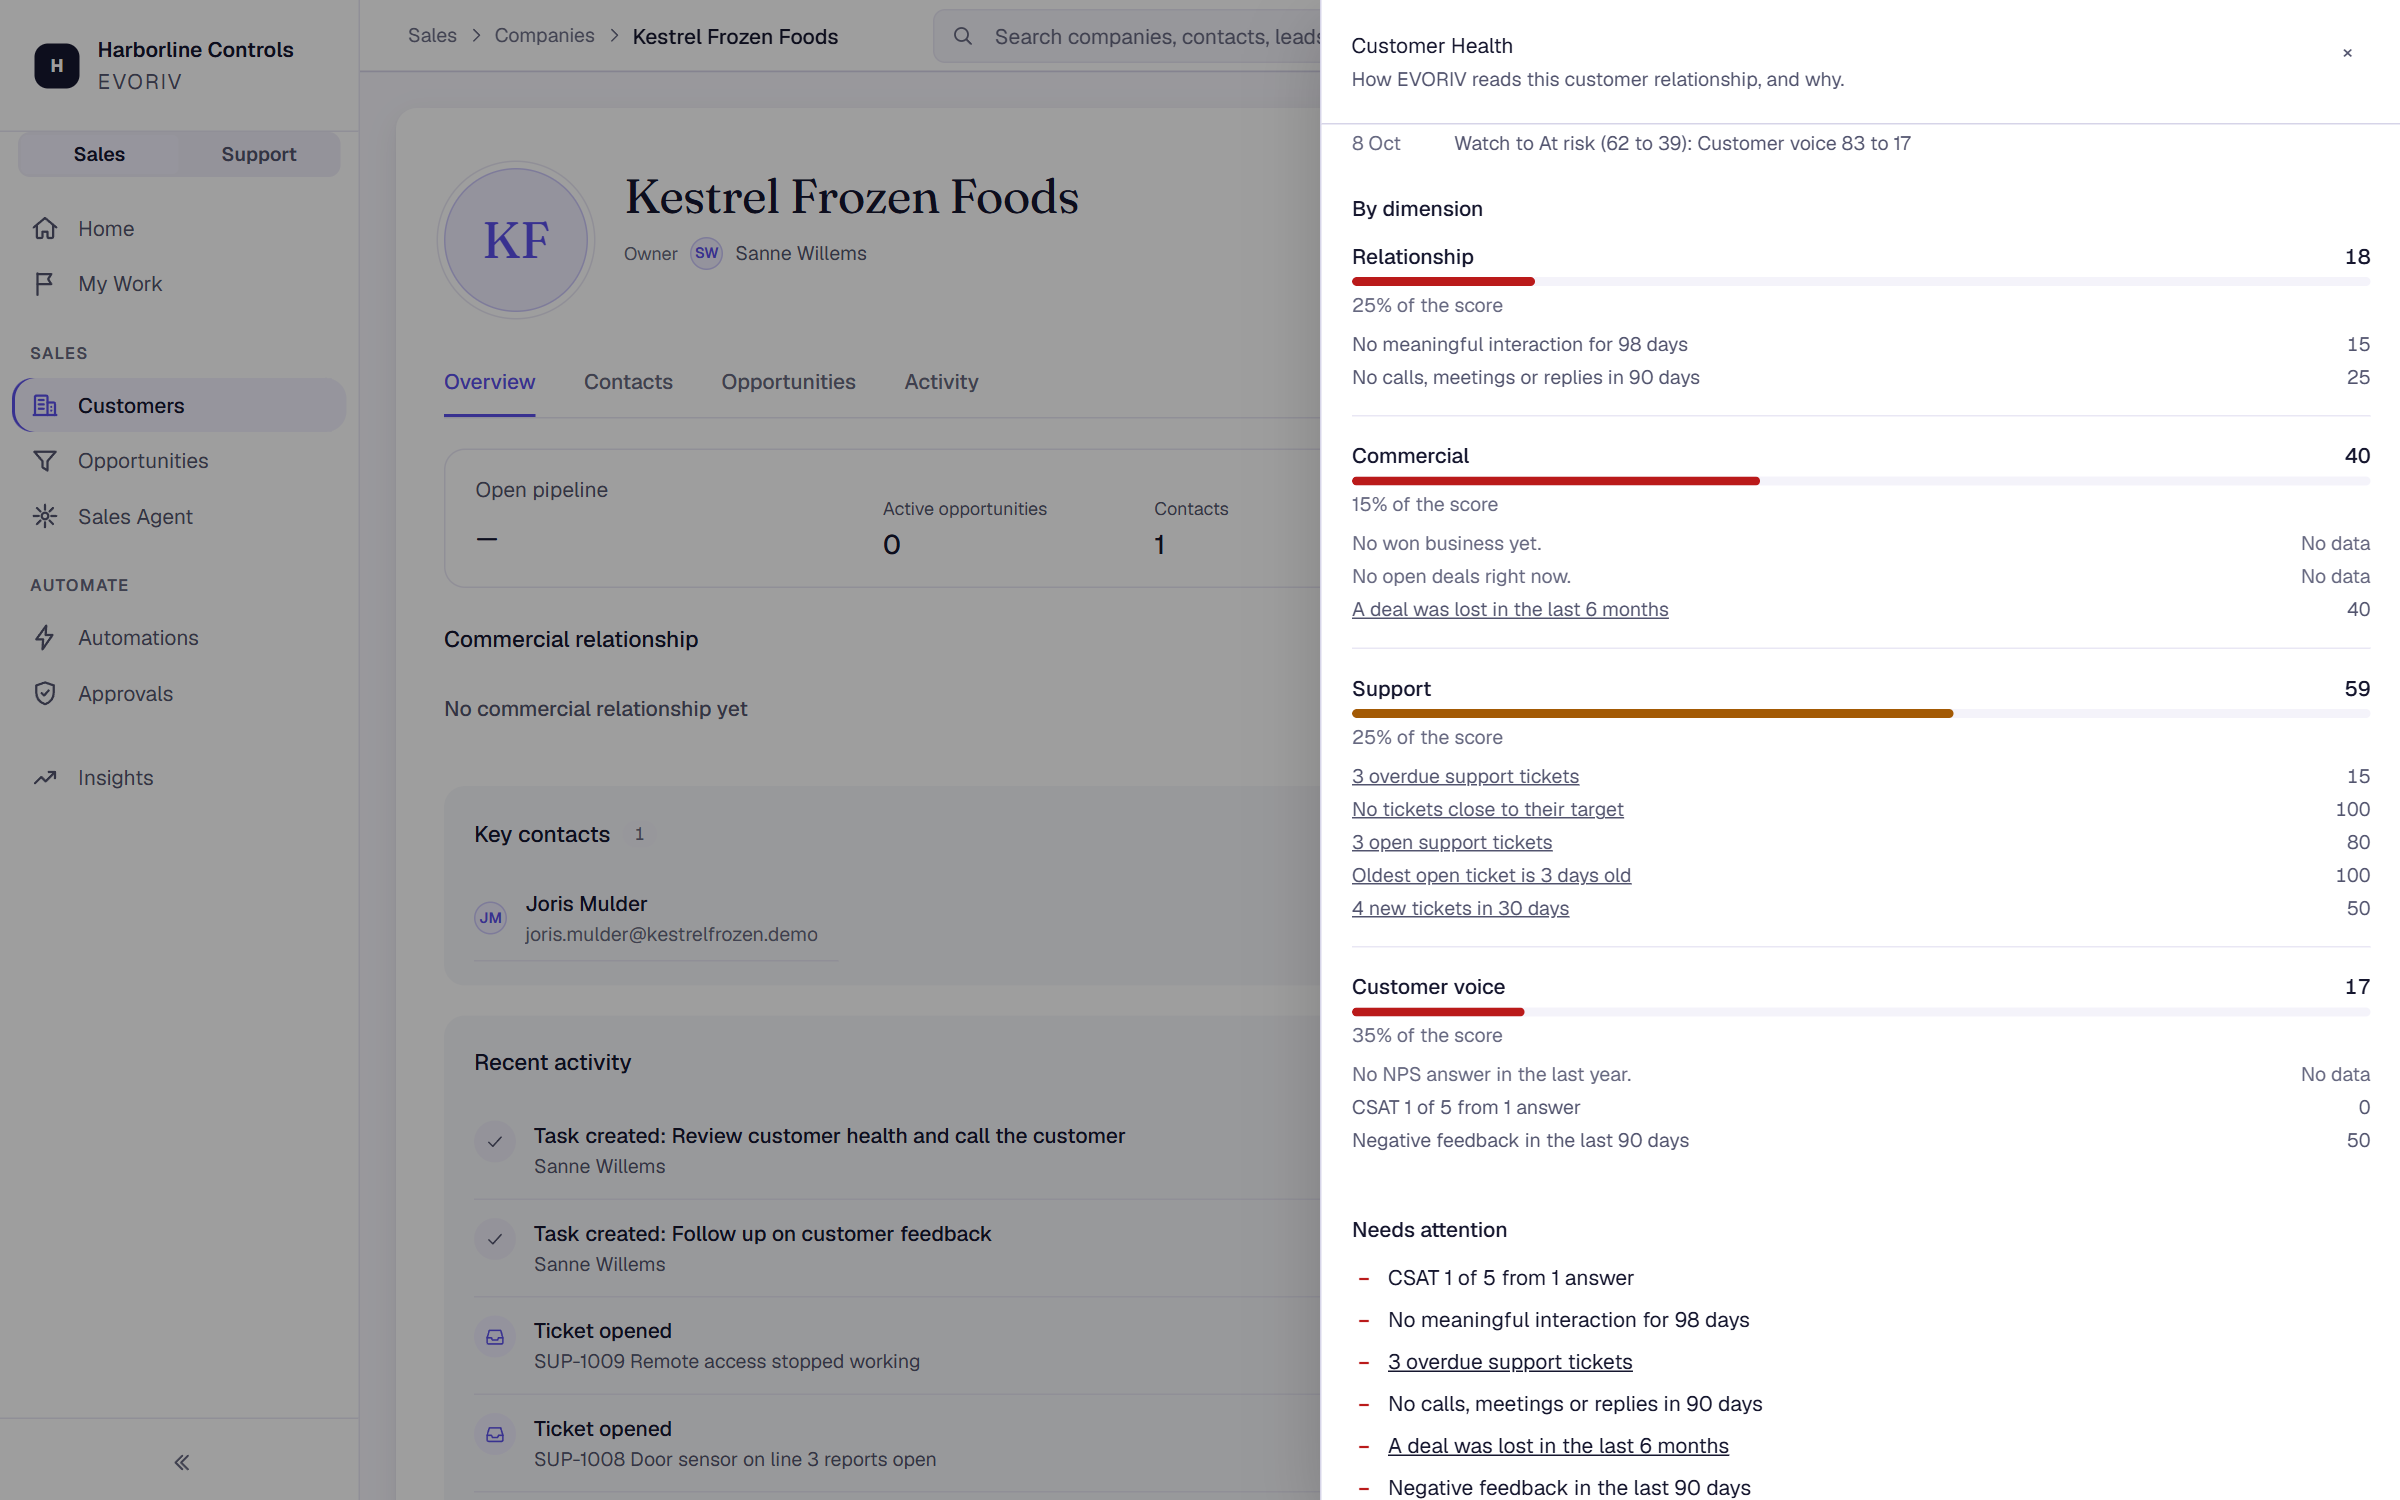The image size is (2400, 1500).
Task: Go to Sales in the breadcrumb
Action: click(x=432, y=36)
